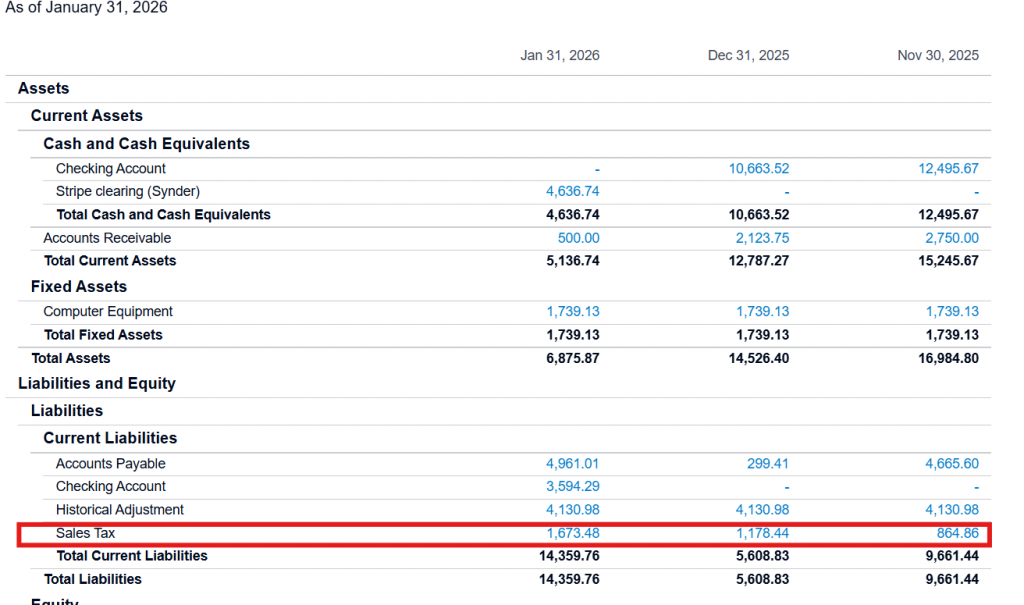
Task: Select the Nov 30, 2025 column header
Action: pyautogui.click(x=938, y=55)
